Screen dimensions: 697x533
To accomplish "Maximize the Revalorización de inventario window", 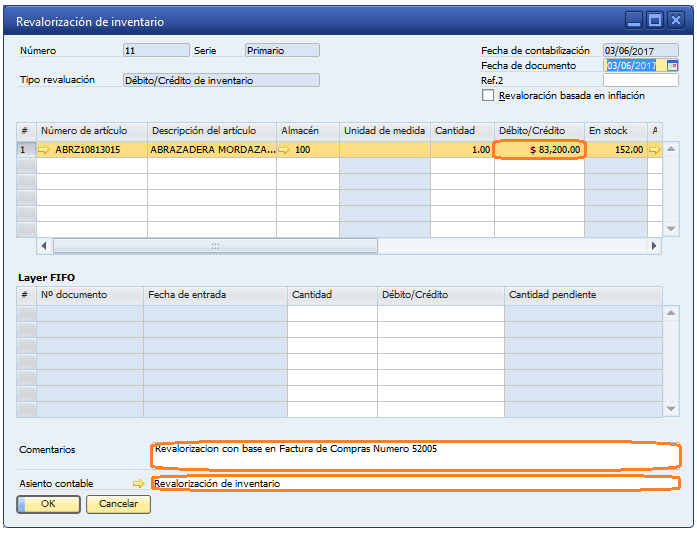I will 655,20.
